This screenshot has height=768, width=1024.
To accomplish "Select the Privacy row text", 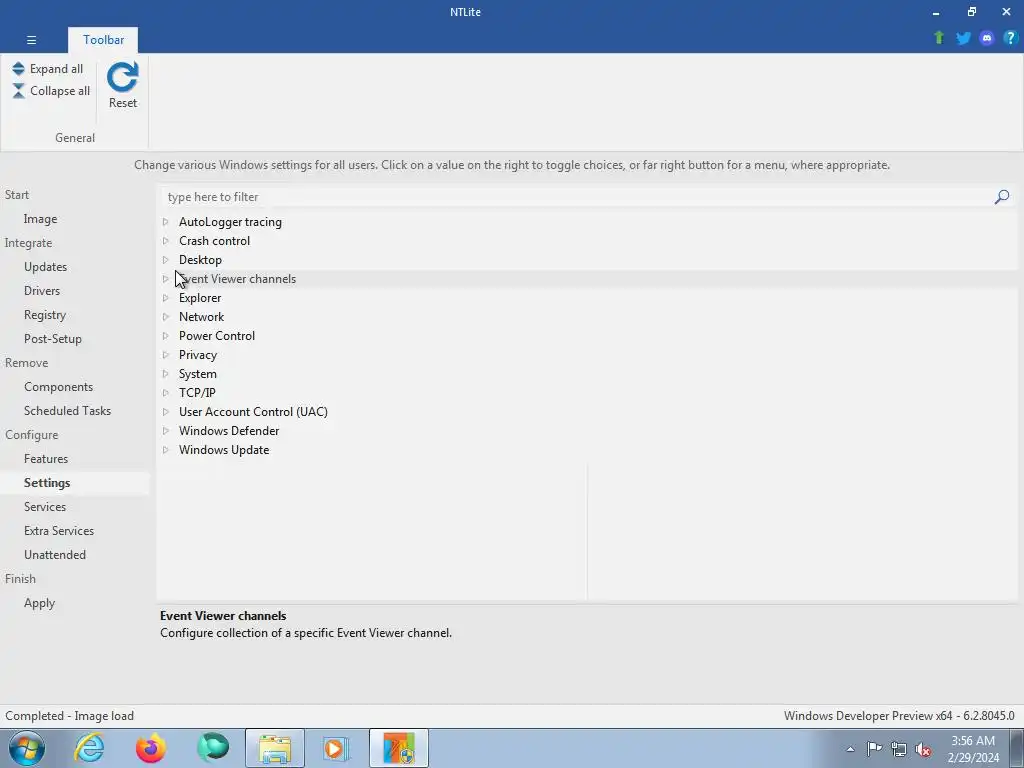I will [x=198, y=355].
